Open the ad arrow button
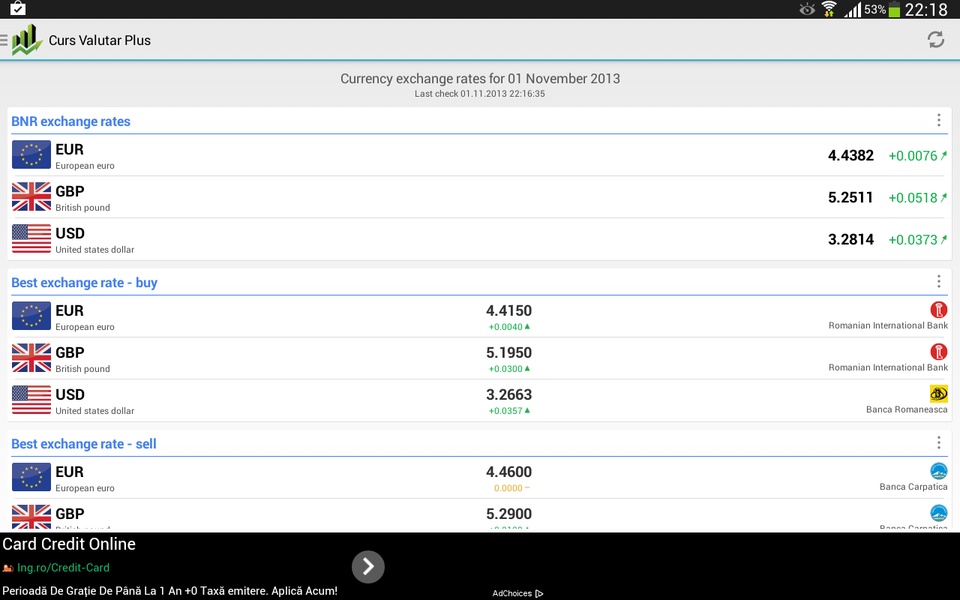 coord(368,566)
